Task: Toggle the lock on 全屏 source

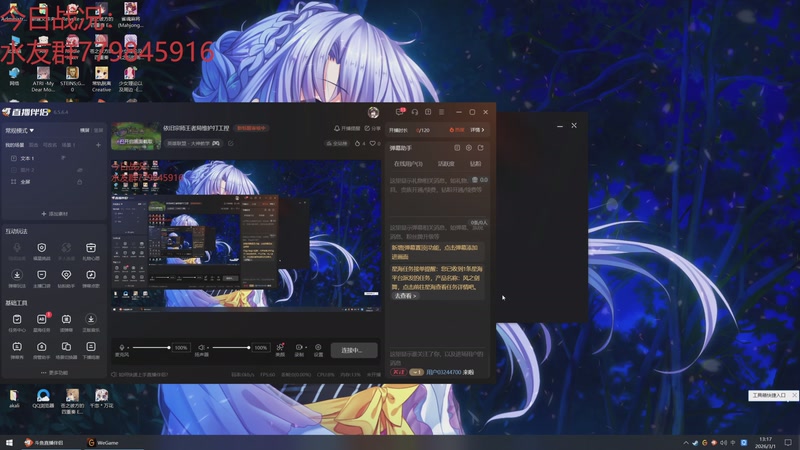Action: 80,182
